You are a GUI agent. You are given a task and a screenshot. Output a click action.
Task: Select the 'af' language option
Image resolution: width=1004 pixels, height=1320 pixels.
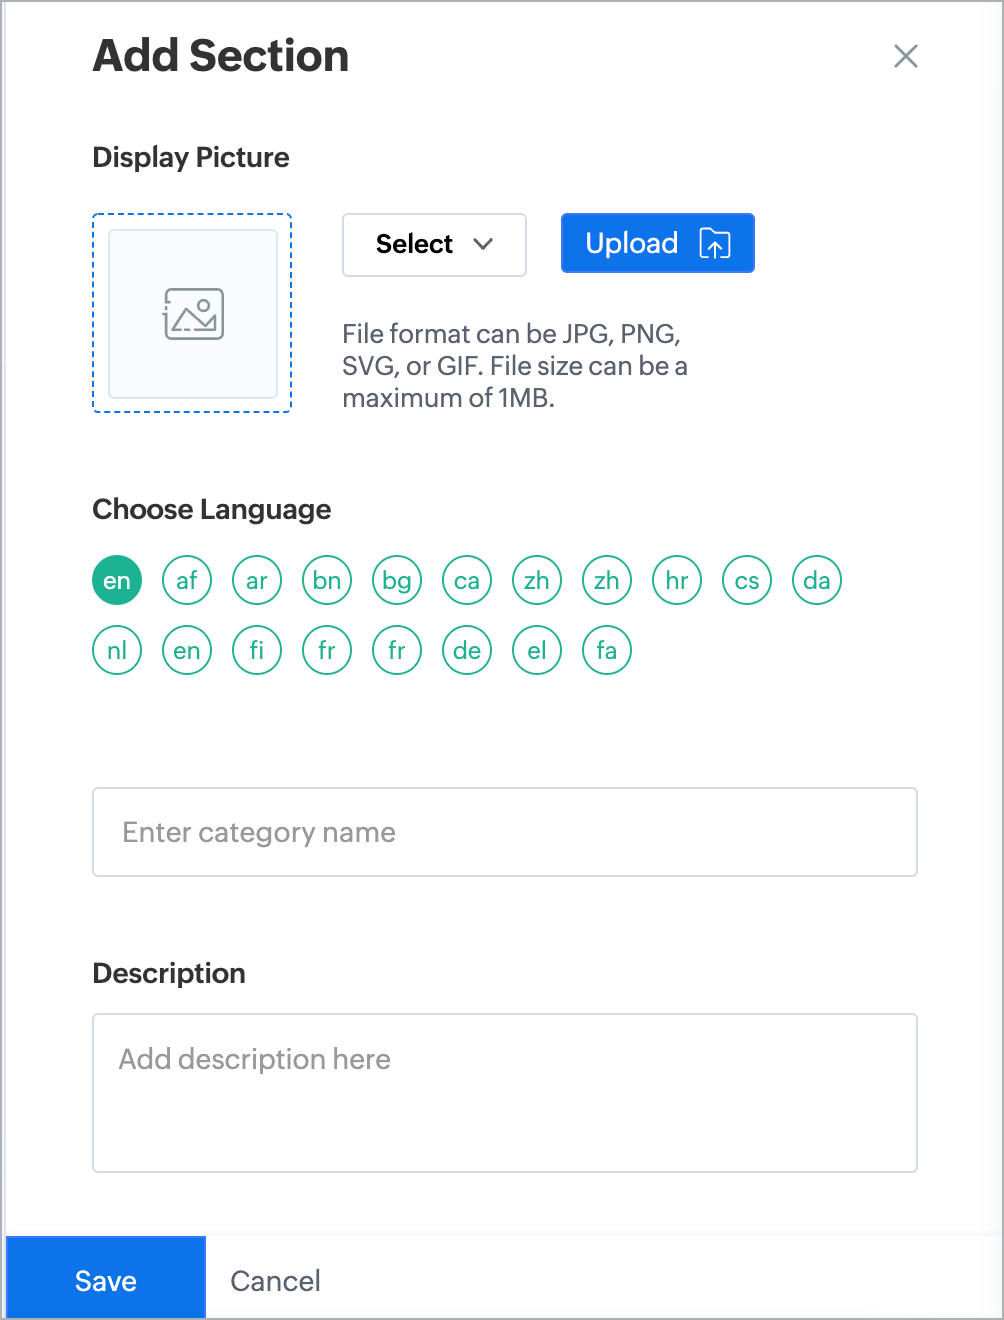(x=187, y=580)
